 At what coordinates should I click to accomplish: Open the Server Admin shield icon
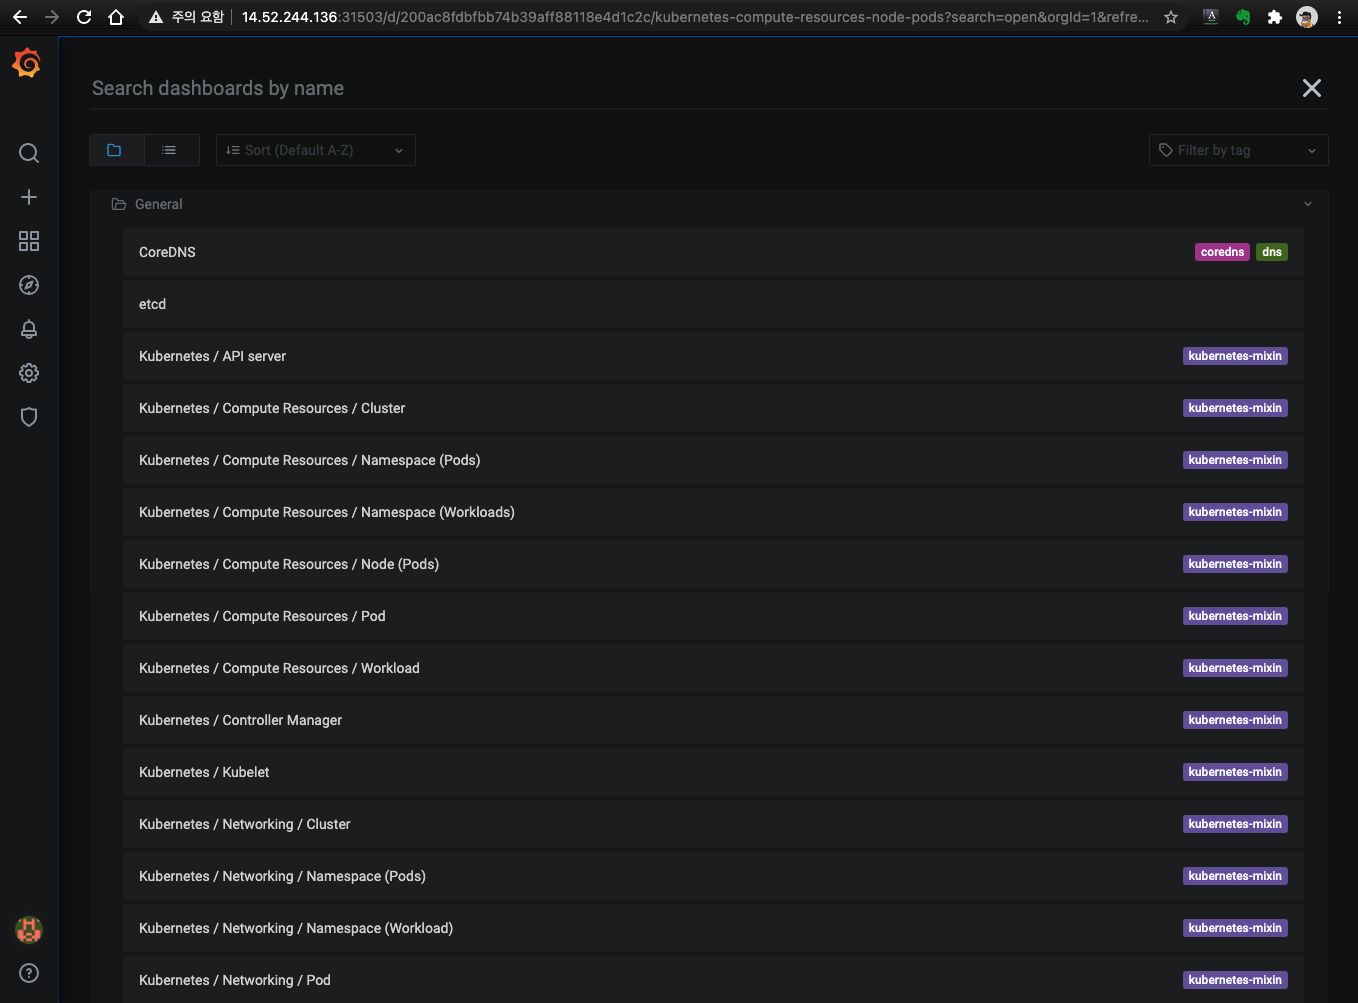[x=29, y=417]
